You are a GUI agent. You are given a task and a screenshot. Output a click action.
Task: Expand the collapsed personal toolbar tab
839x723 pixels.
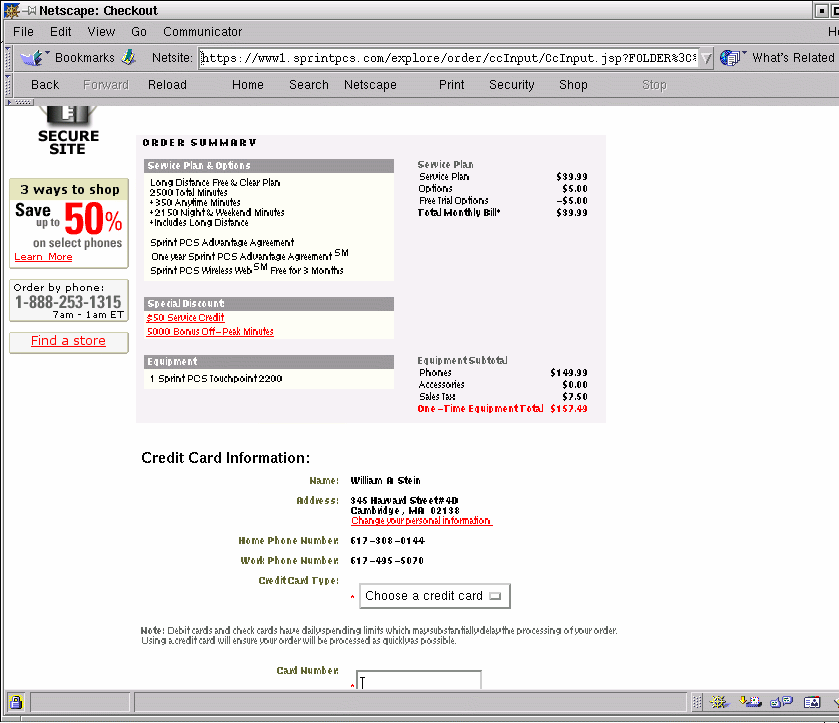20,102
